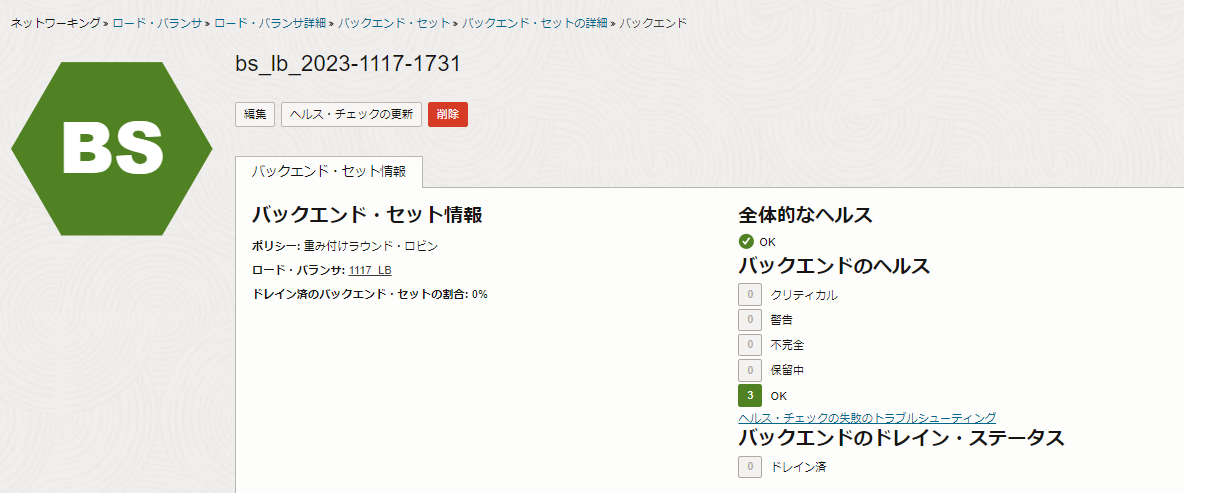This screenshot has height=493, width=1210.
Task: Click the 不完全 count badge
Action: (750, 345)
